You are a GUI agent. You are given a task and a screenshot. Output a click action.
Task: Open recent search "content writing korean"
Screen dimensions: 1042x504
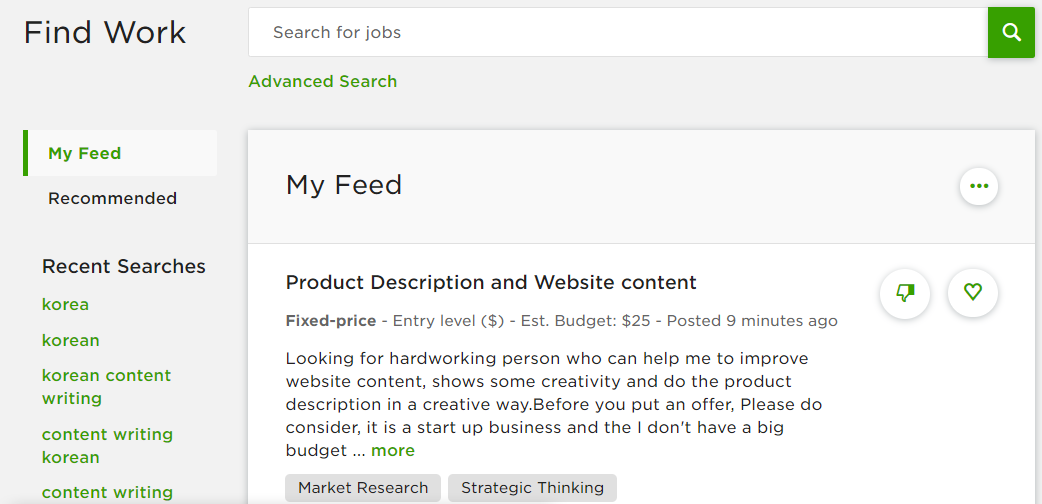point(107,445)
